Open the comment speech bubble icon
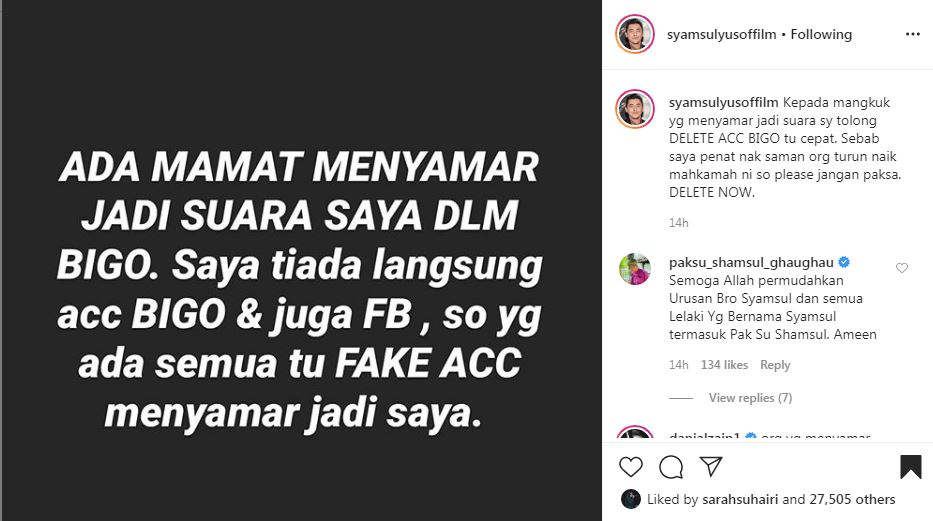The height and width of the screenshot is (521, 933). (671, 467)
